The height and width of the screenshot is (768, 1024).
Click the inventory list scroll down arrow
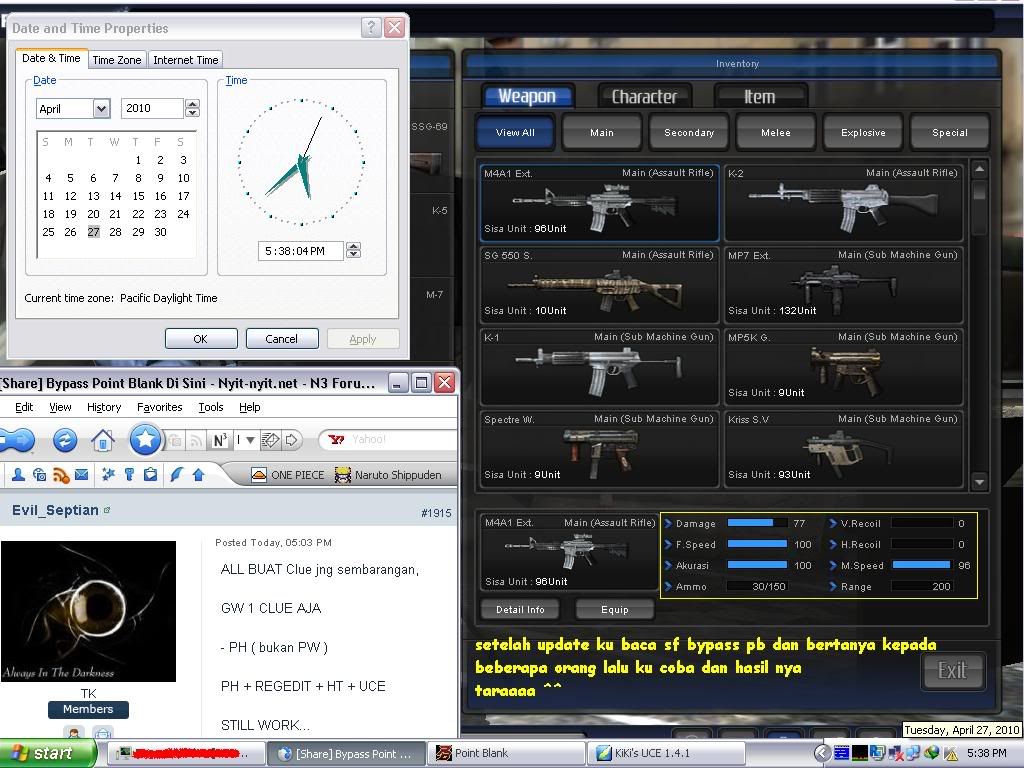point(979,483)
